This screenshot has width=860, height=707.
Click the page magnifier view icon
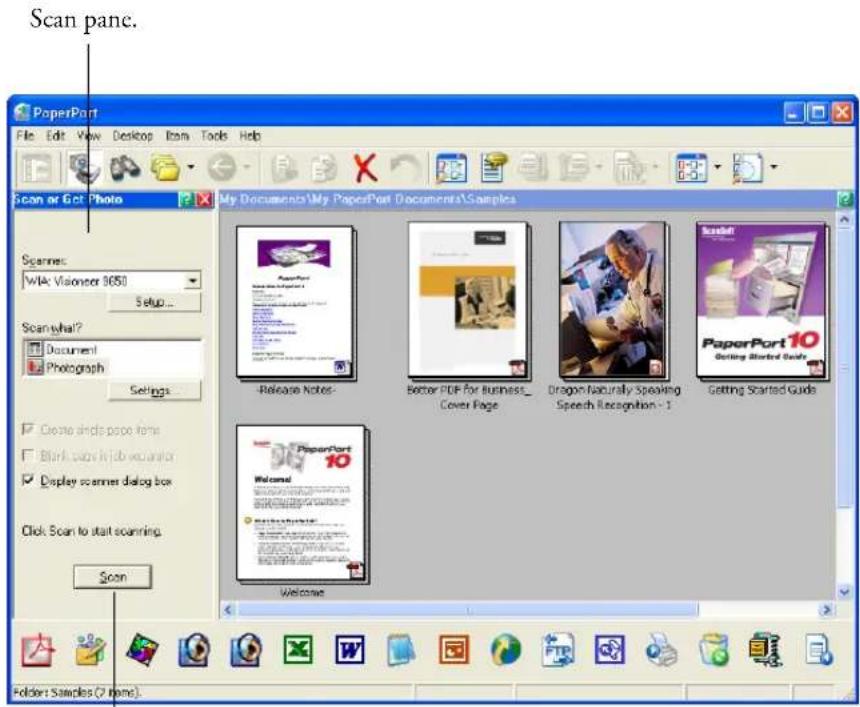748,167
